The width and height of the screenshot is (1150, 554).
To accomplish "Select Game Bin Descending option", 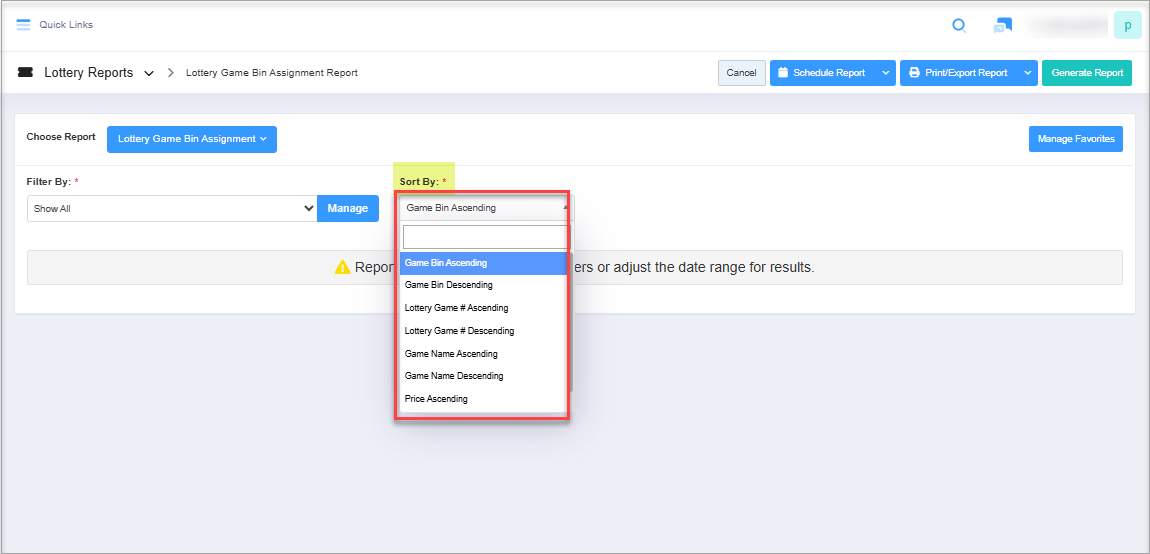I will point(448,285).
